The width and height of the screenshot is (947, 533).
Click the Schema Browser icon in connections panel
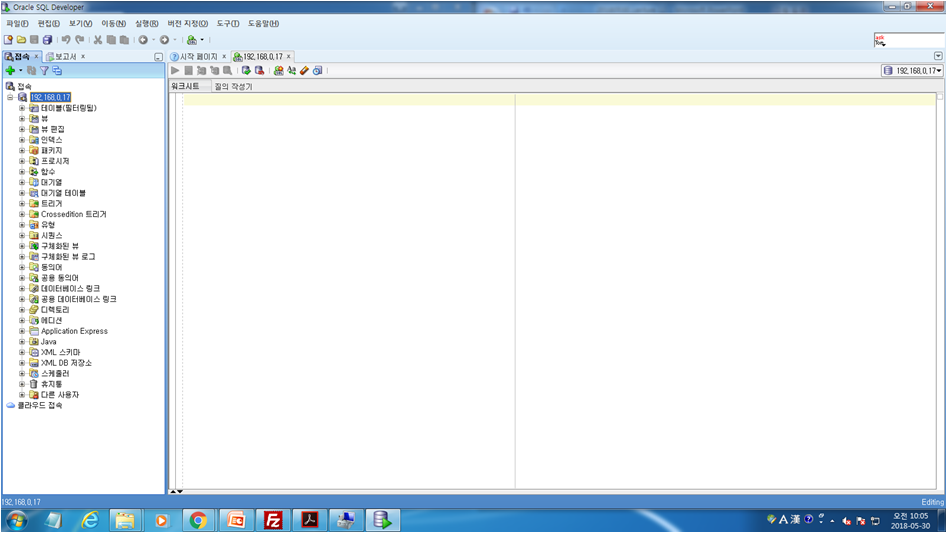tap(57, 71)
